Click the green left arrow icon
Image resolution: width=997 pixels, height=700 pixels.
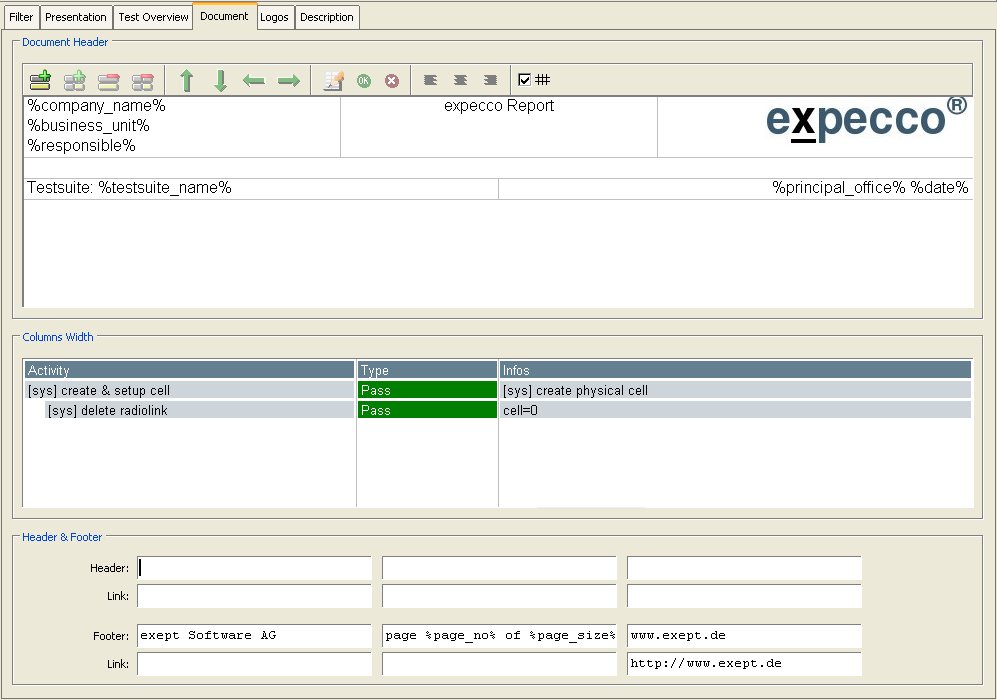click(254, 81)
